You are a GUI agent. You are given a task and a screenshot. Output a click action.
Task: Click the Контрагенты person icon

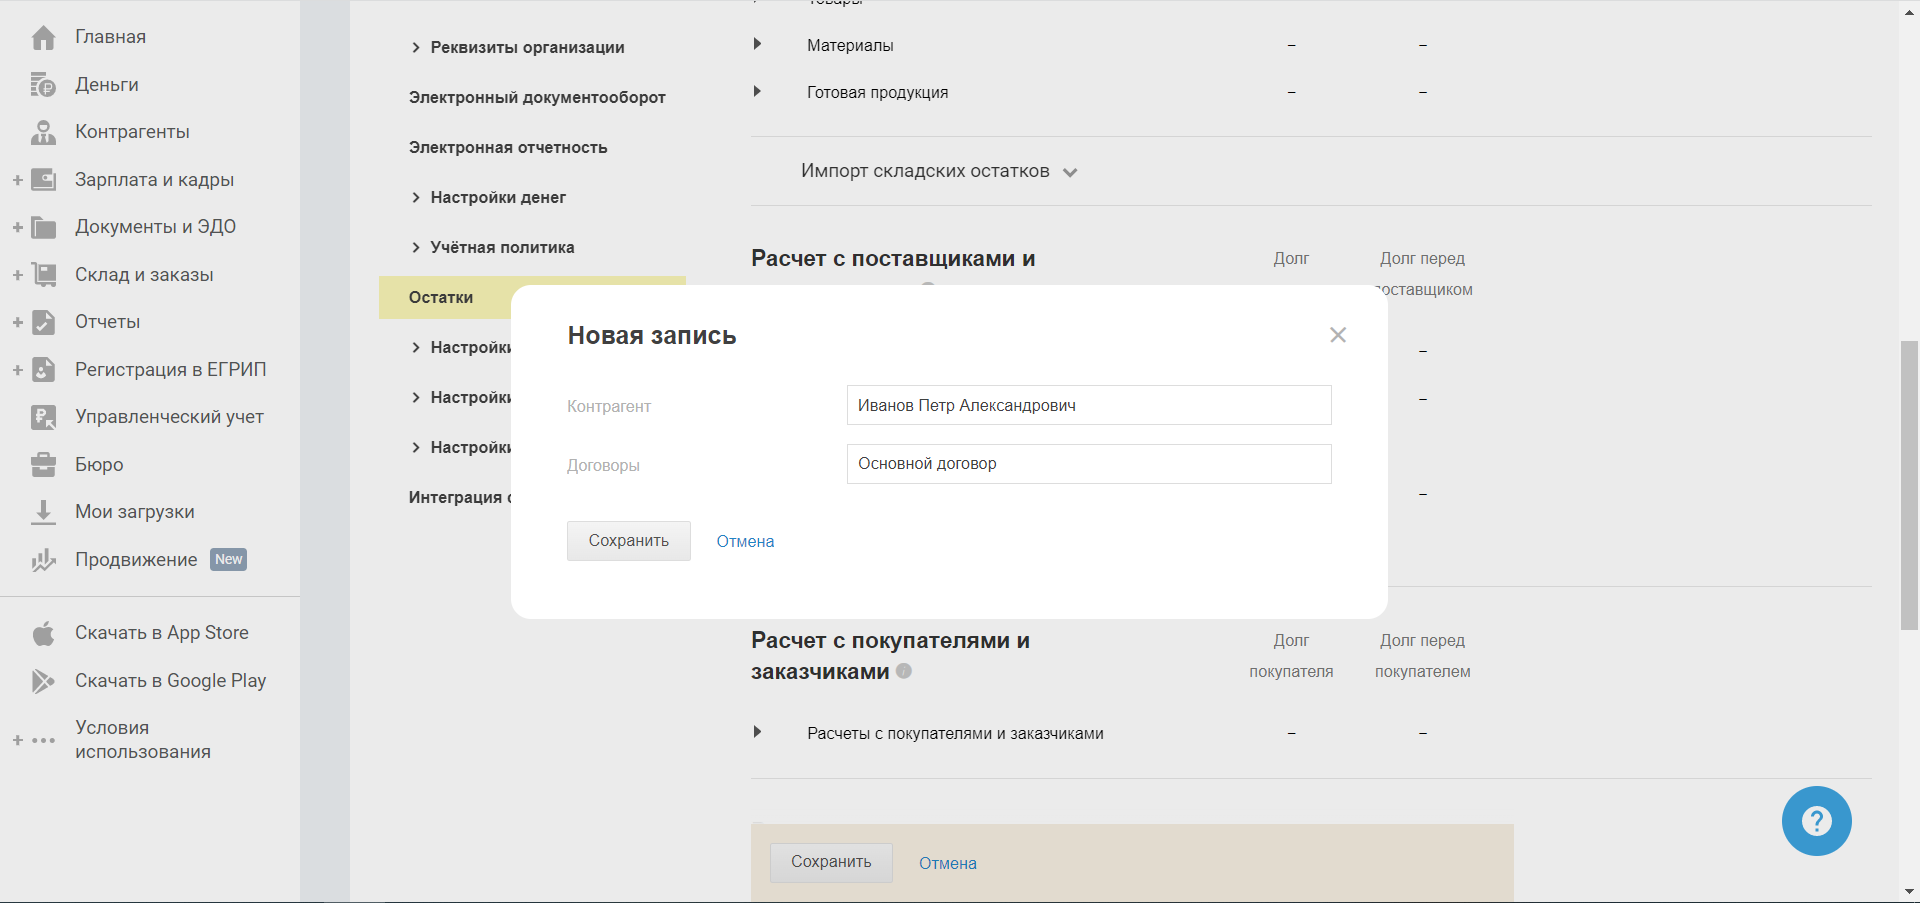(43, 132)
